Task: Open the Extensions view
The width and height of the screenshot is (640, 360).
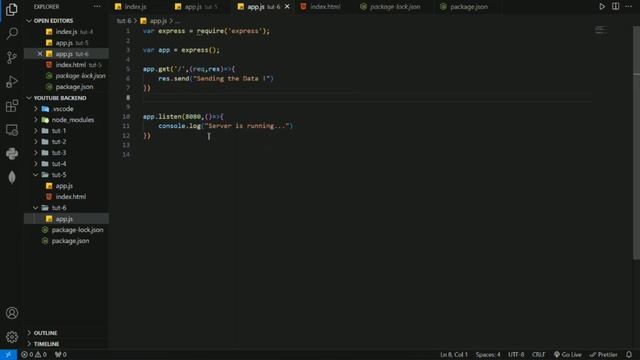Action: pyautogui.click(x=12, y=106)
